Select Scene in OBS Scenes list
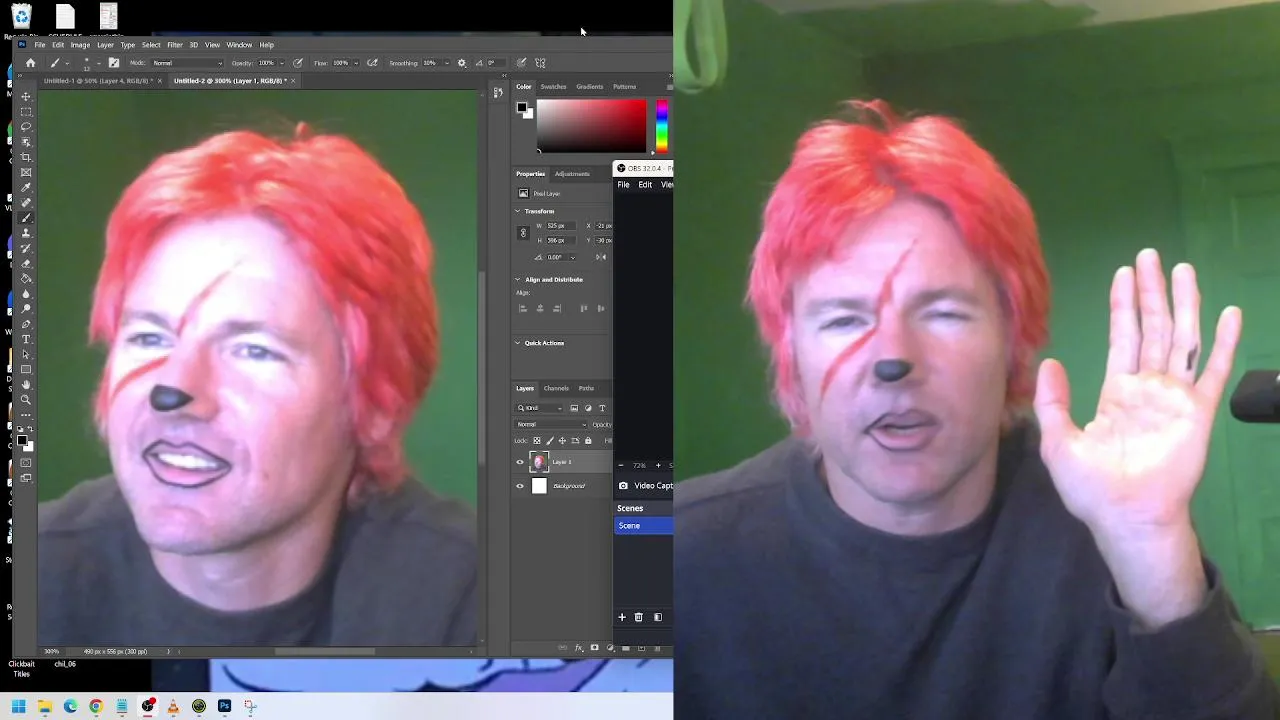1280x720 pixels. point(643,526)
